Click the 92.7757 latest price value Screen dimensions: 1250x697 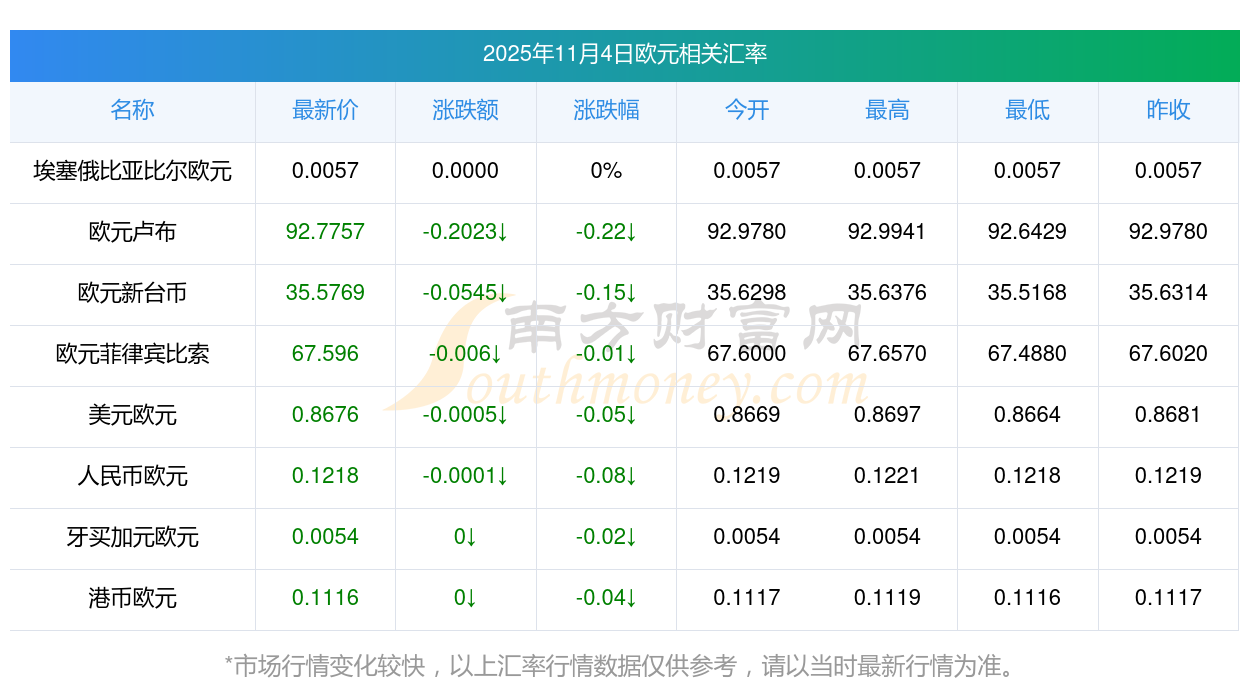pos(325,232)
